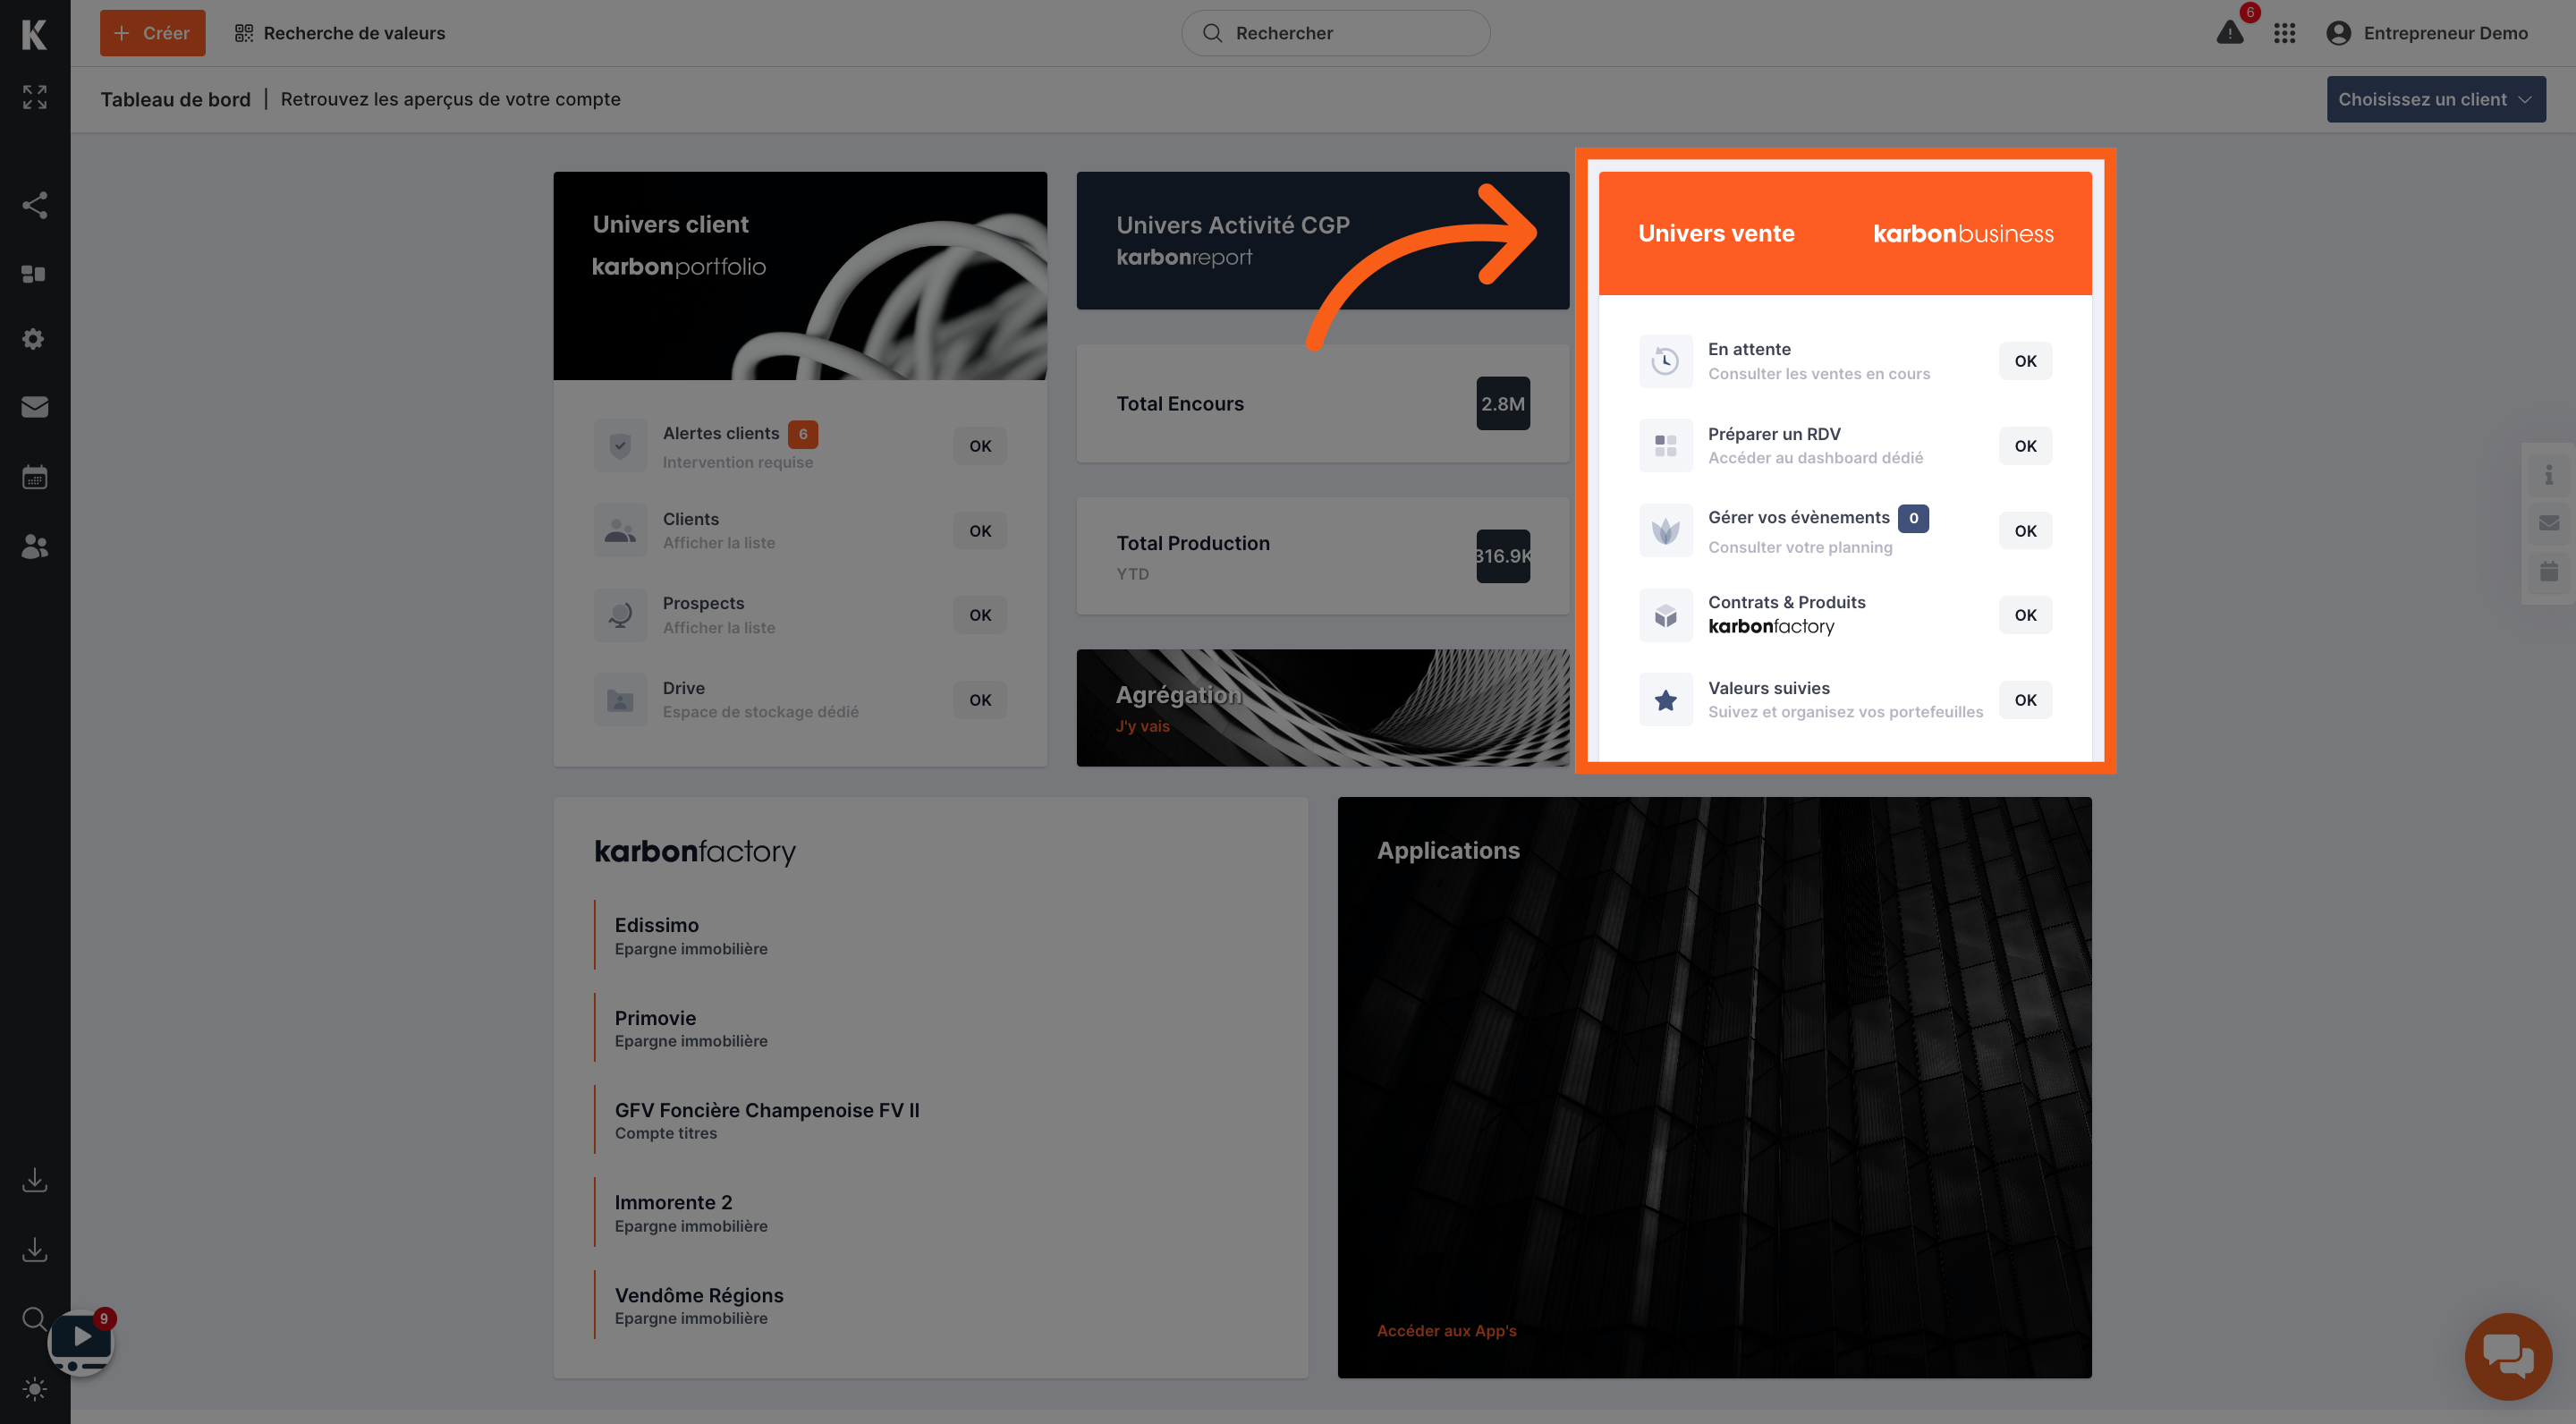Click the Alertes clients shield icon
Image resolution: width=2576 pixels, height=1424 pixels.
pyautogui.click(x=620, y=446)
